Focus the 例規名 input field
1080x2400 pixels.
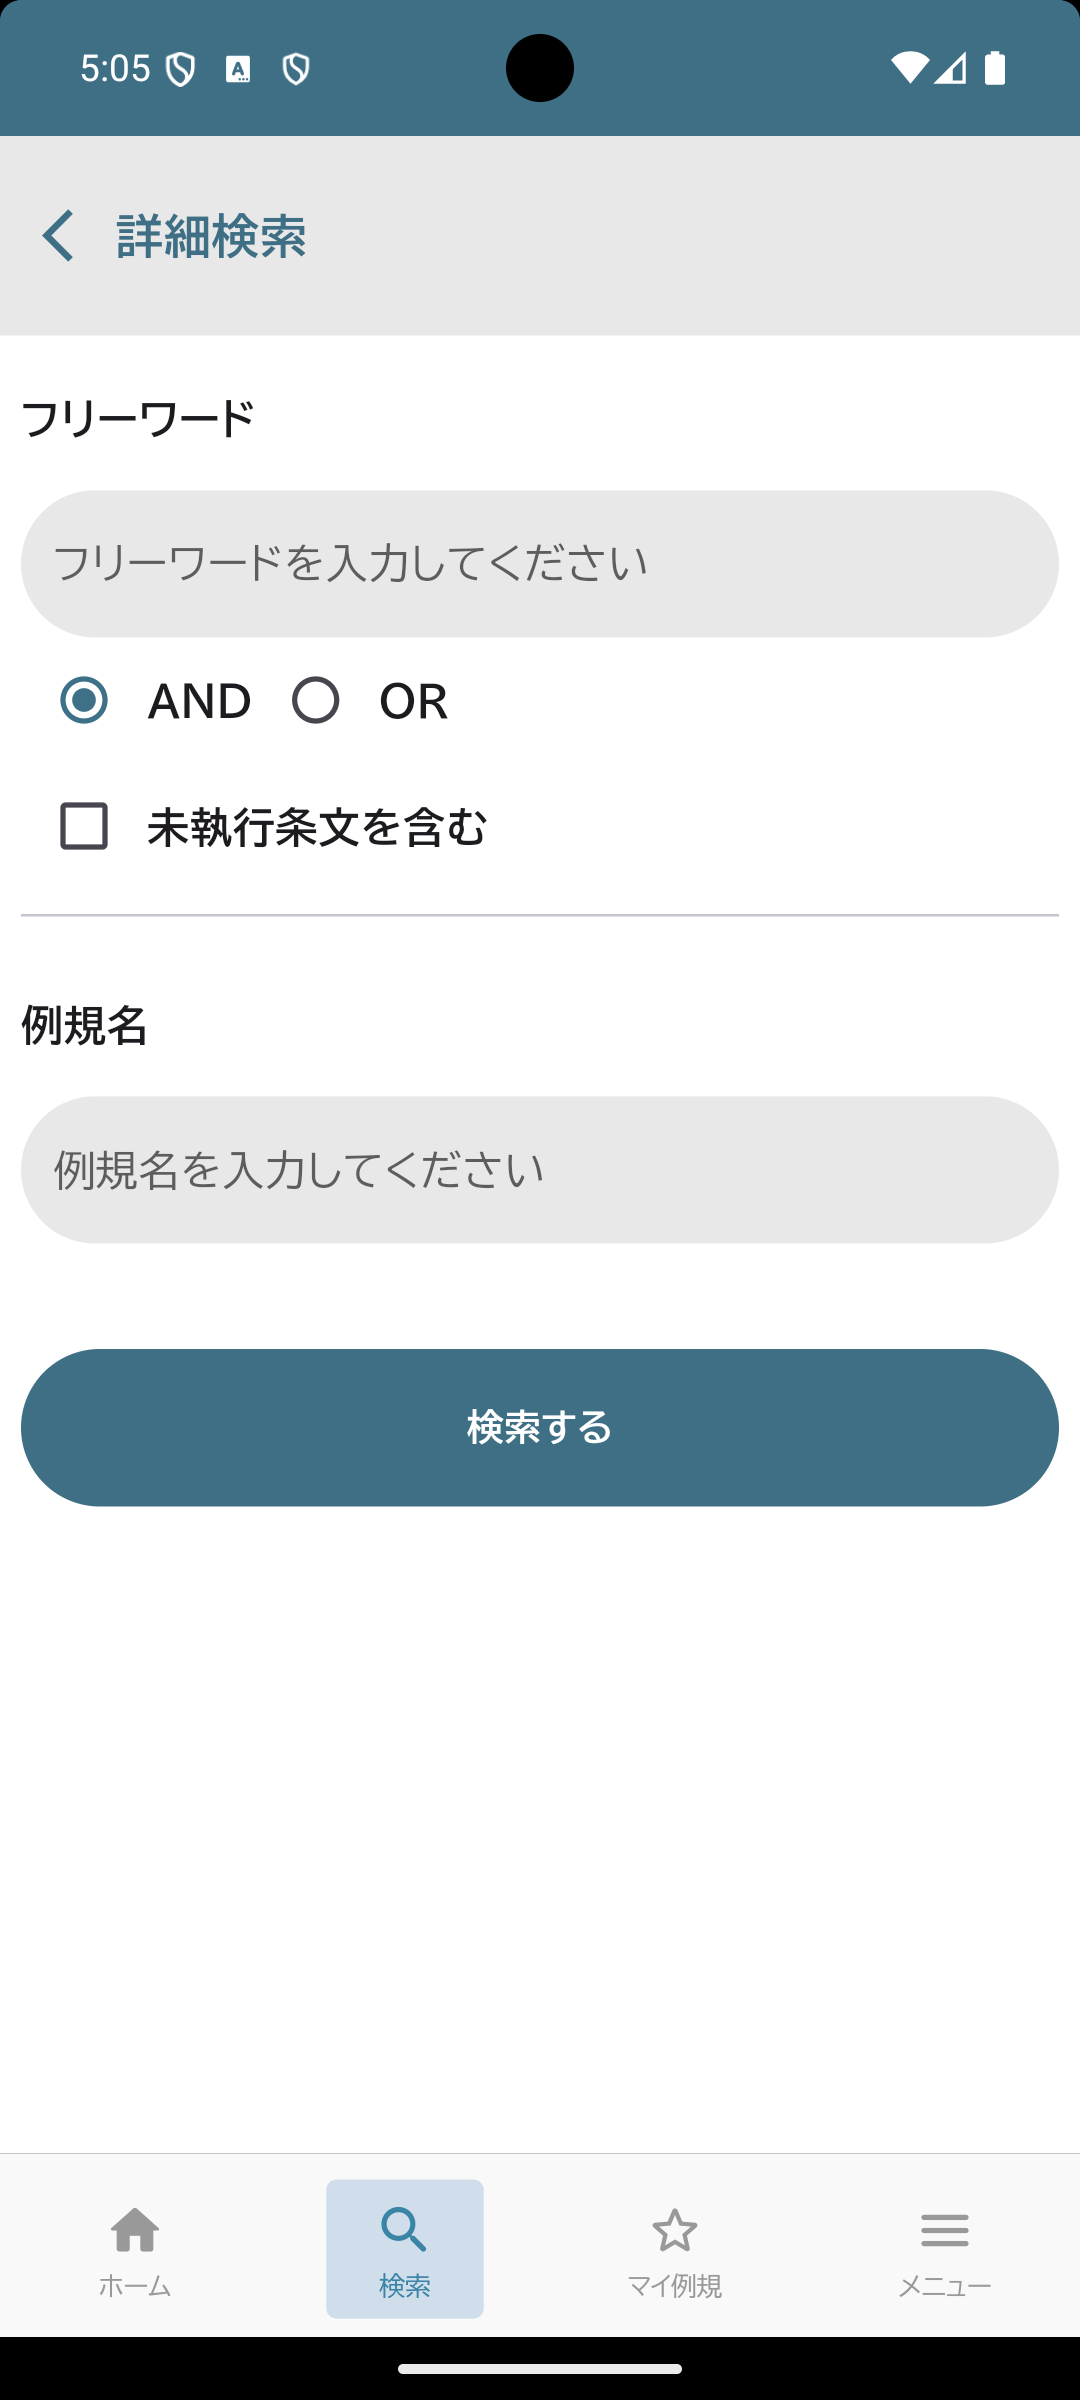click(x=540, y=1170)
